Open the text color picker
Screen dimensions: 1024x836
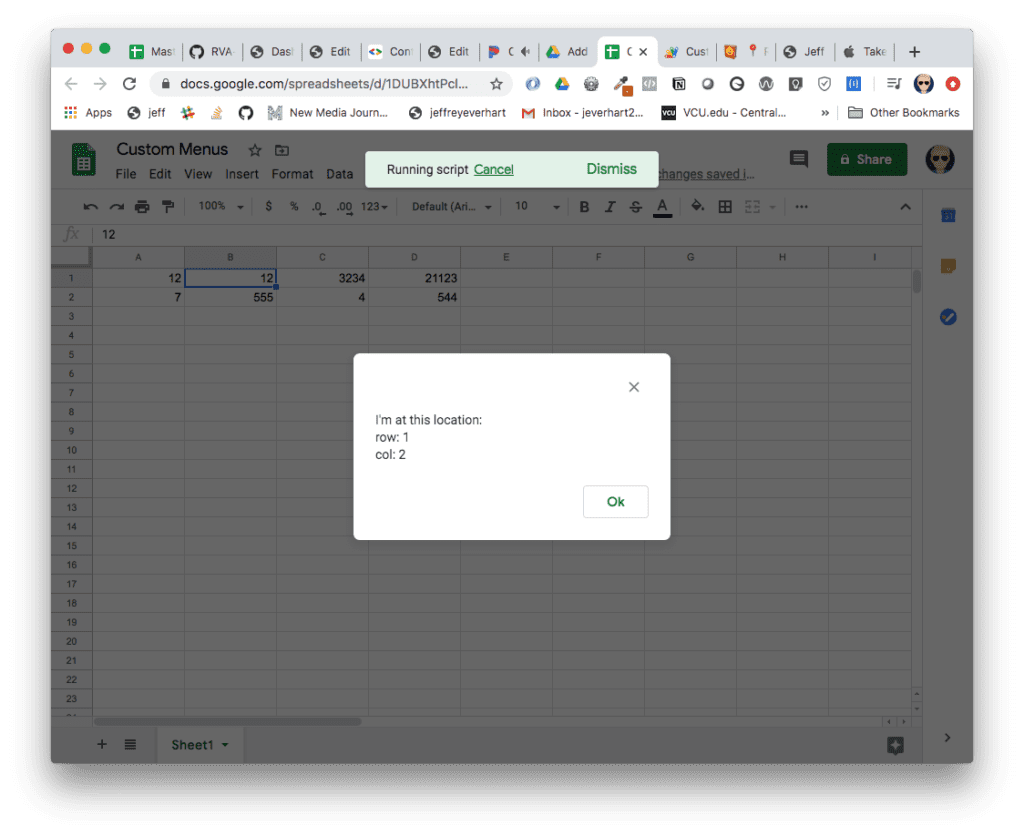662,206
